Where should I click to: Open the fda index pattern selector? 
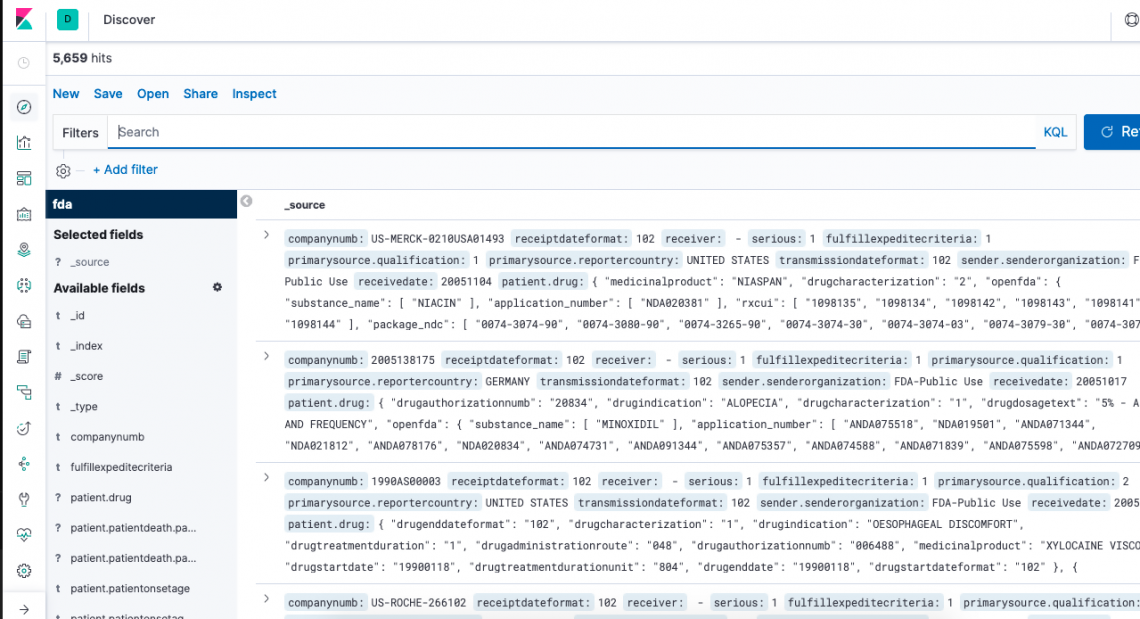[x=141, y=204]
